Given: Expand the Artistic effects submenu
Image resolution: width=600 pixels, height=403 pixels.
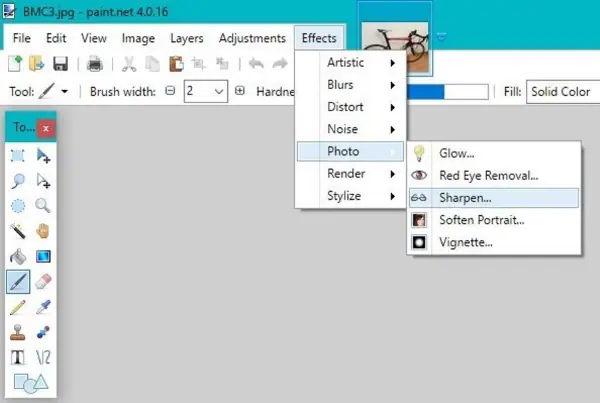Looking at the screenshot, I should (x=350, y=62).
